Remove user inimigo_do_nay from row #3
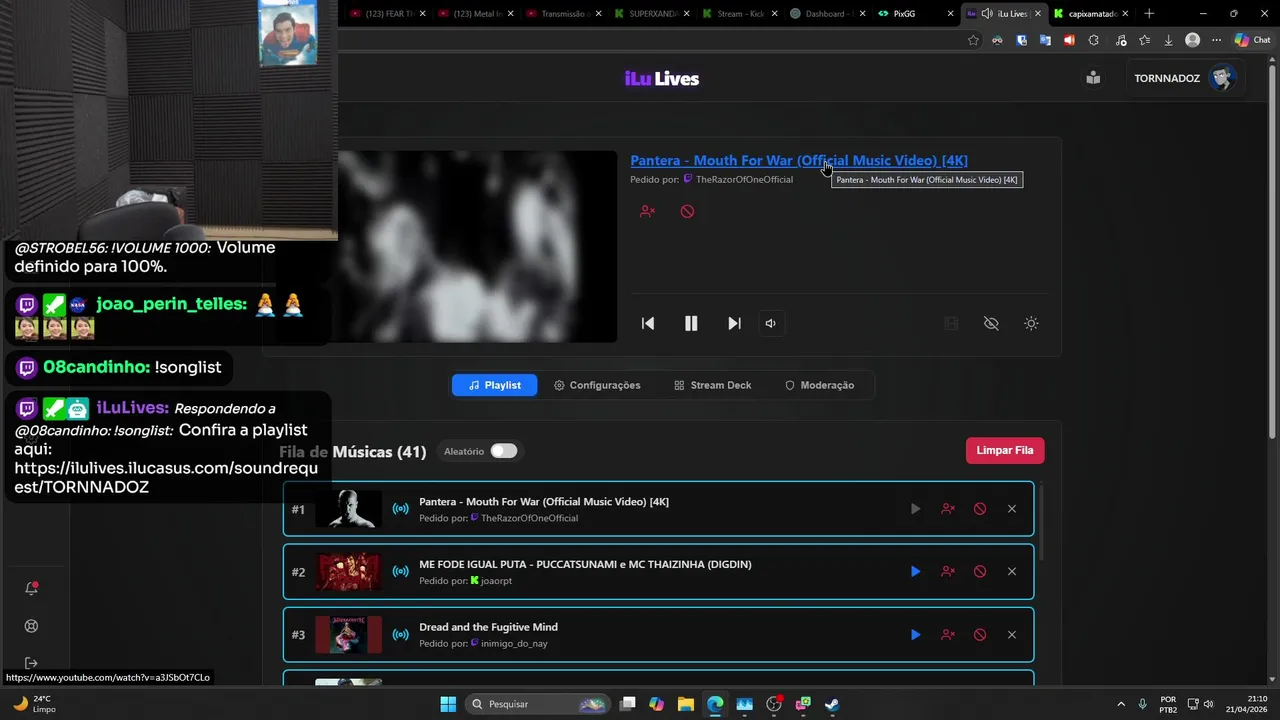This screenshot has width=1280, height=720. pos(948,635)
